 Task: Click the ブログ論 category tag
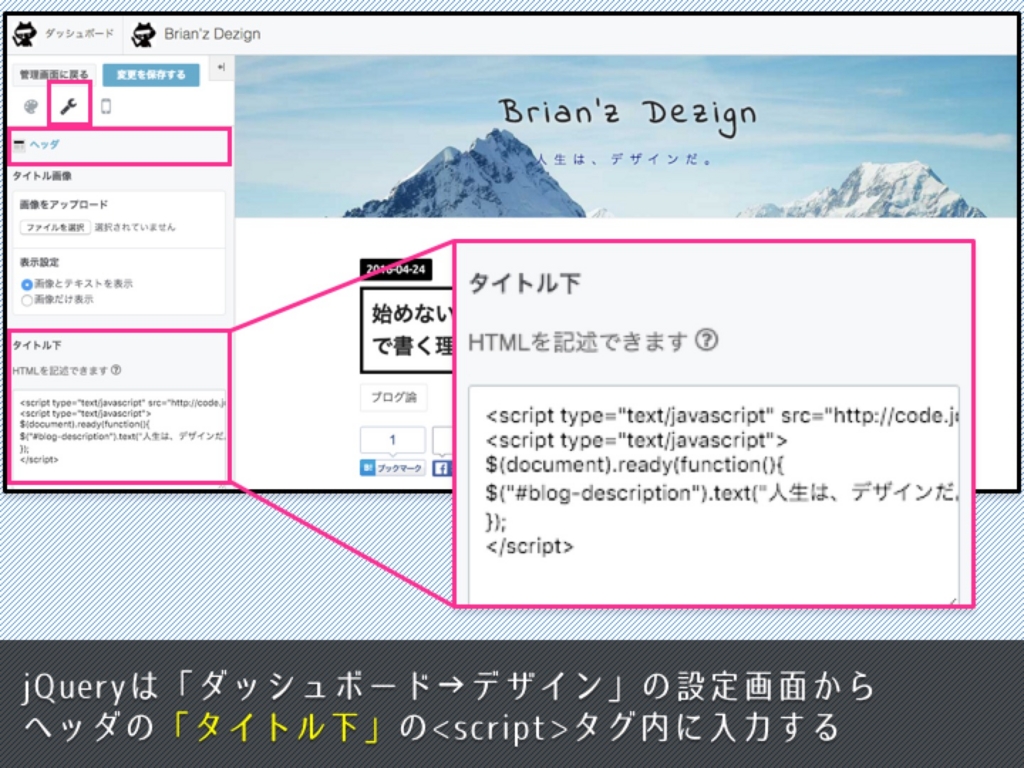tap(394, 397)
